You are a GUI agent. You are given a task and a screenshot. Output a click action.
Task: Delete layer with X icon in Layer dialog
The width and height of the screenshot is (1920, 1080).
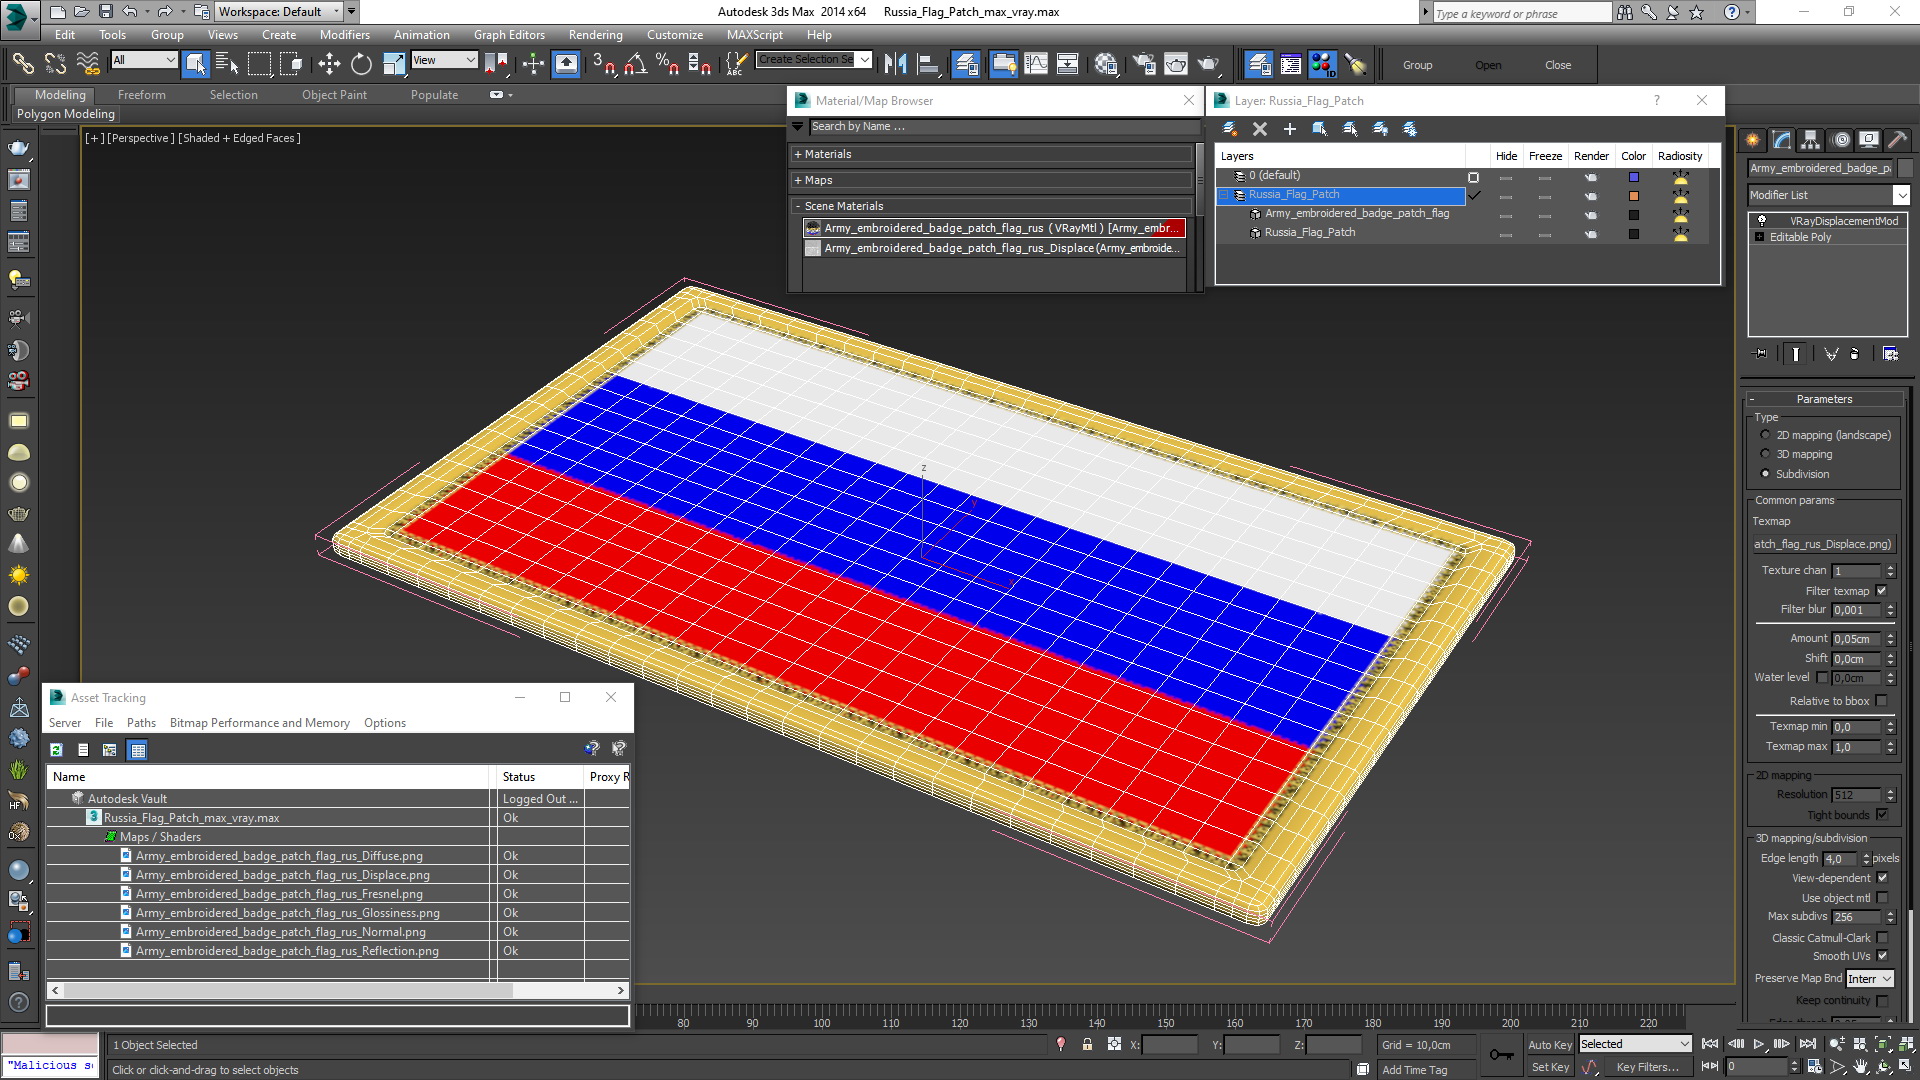(x=1260, y=129)
